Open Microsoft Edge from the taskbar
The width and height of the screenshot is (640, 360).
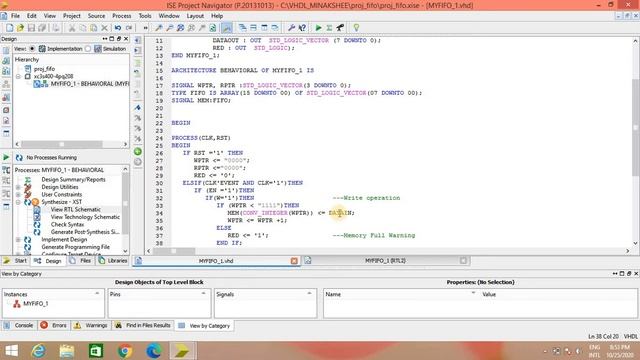[154, 351]
